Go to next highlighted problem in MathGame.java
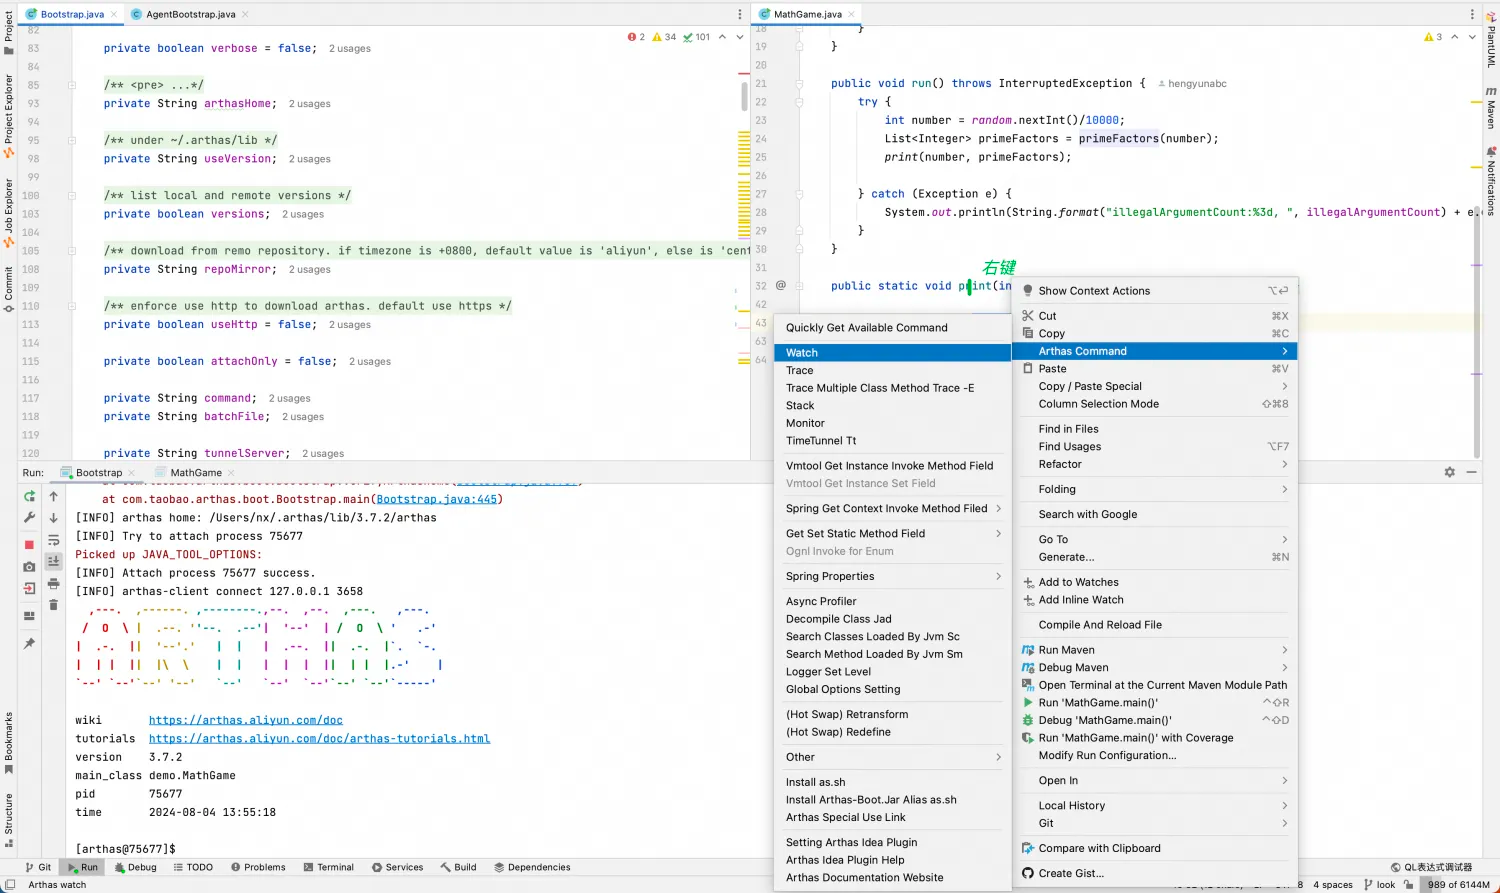The height and width of the screenshot is (893, 1500). [x=1472, y=37]
